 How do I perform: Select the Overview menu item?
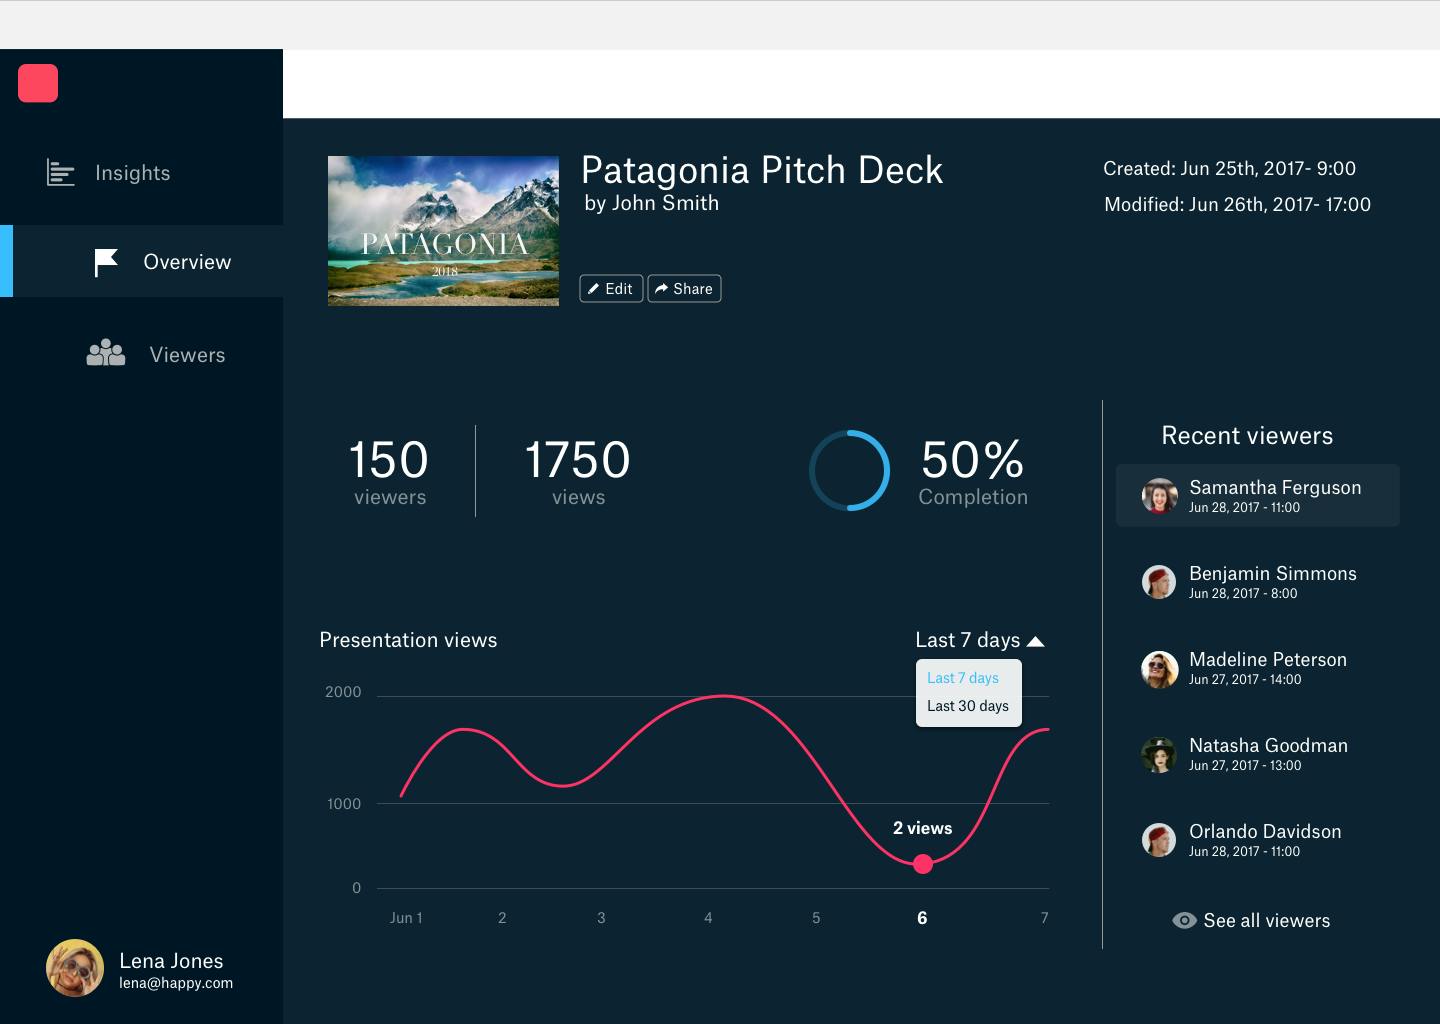(141, 261)
